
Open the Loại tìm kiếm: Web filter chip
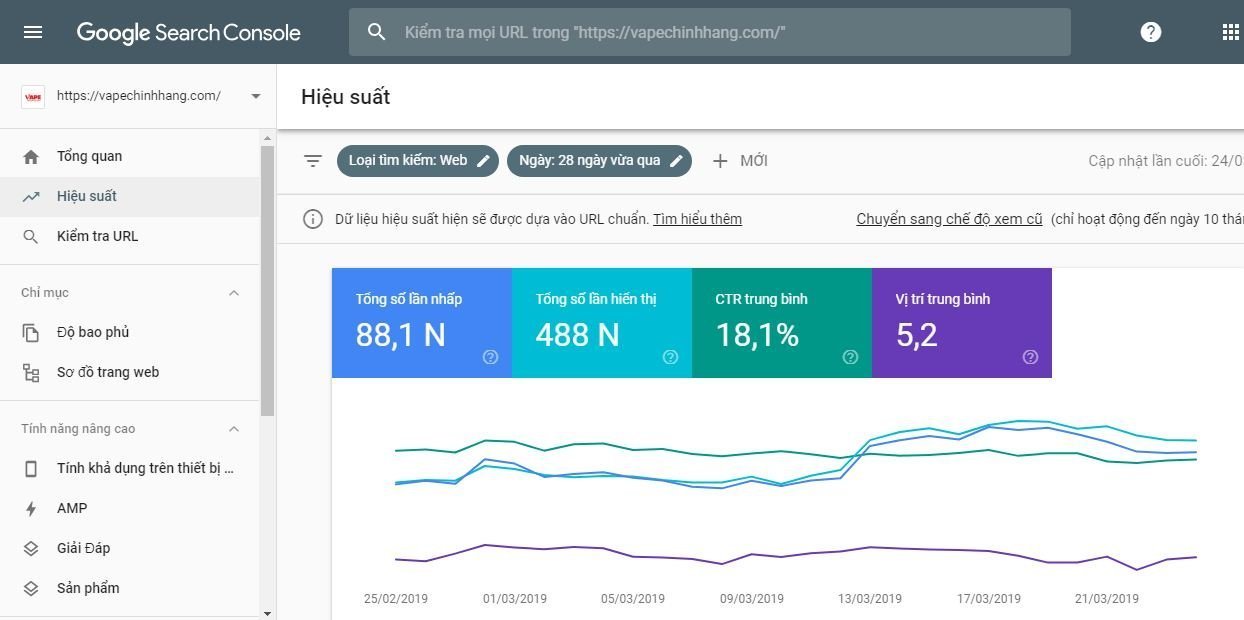coord(418,160)
